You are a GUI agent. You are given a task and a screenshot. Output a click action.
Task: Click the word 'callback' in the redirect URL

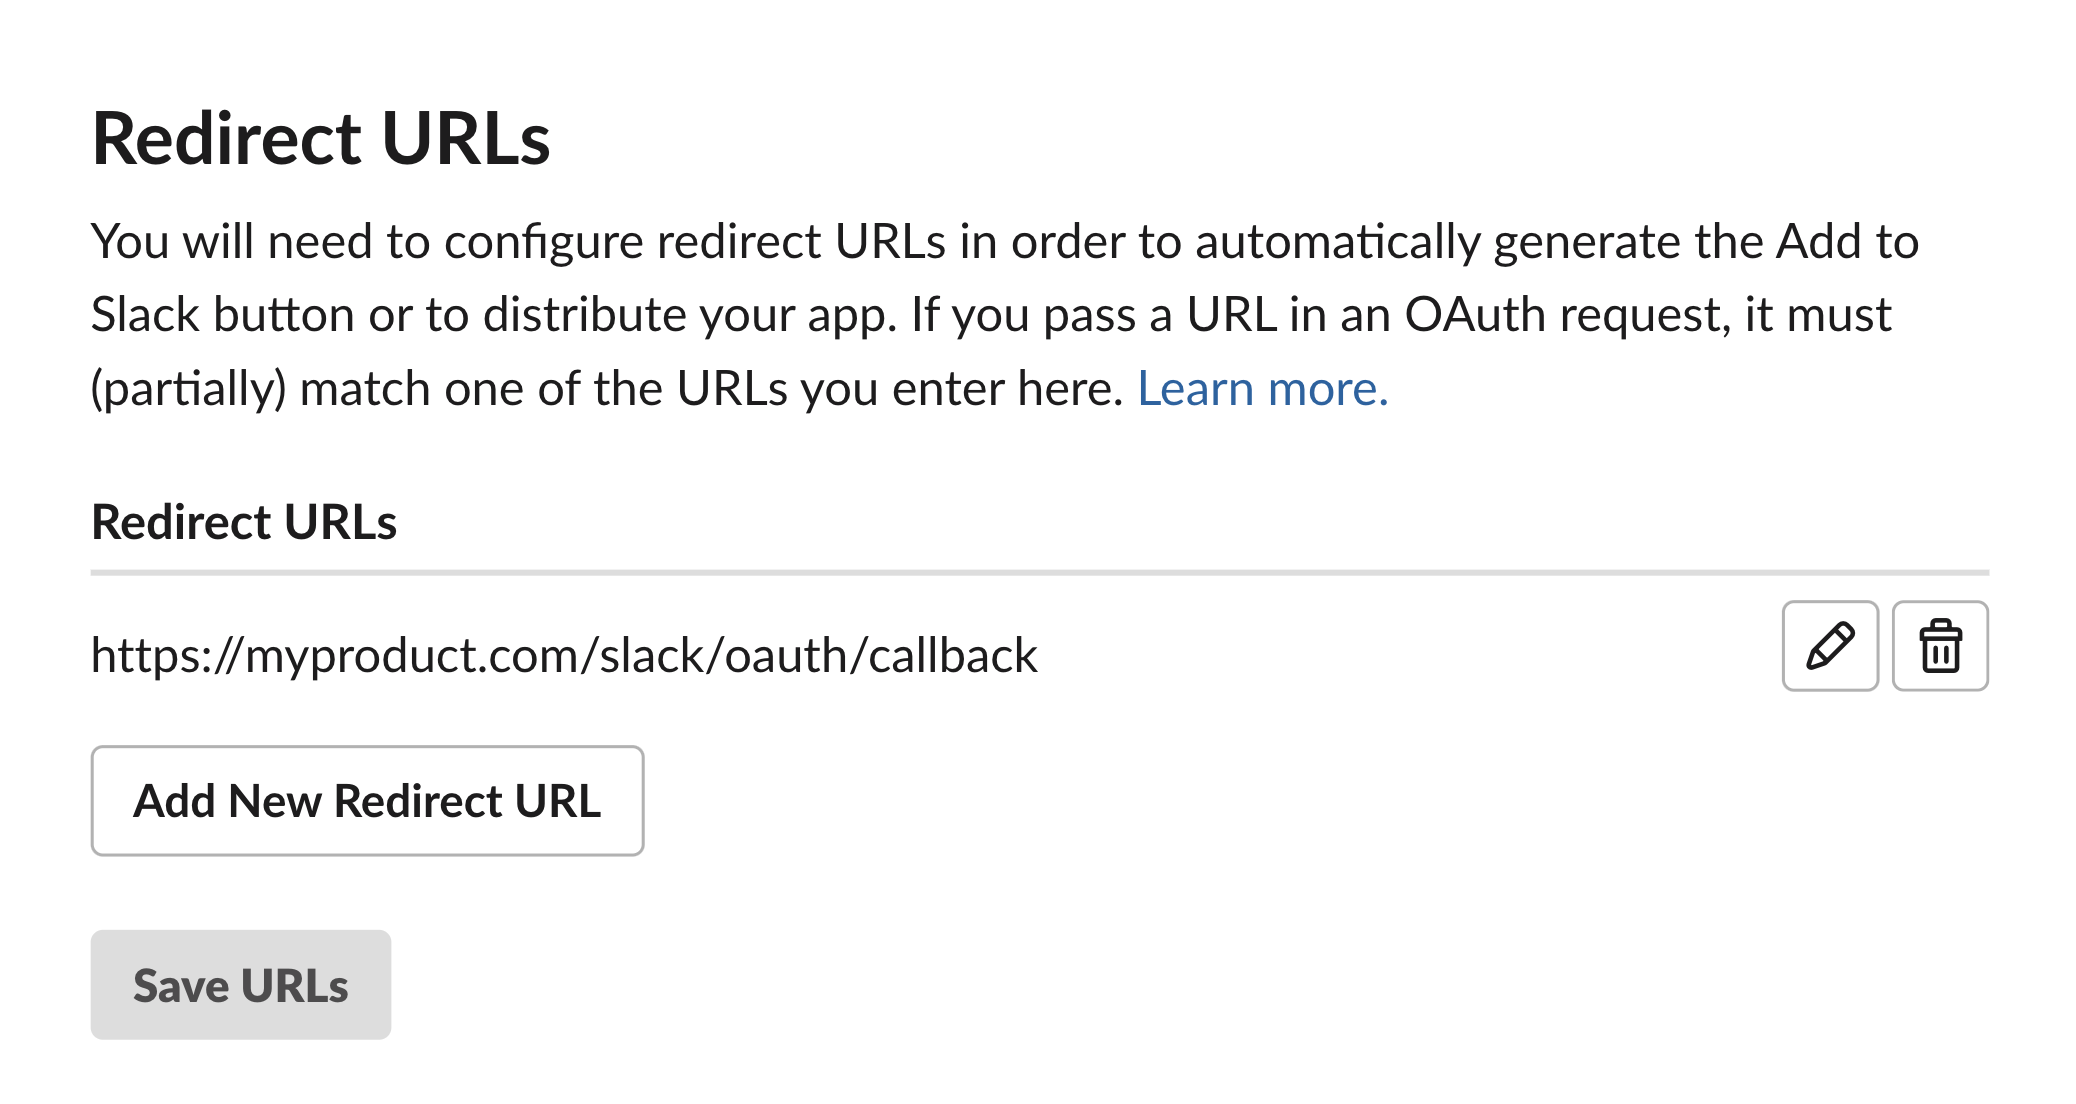click(953, 656)
